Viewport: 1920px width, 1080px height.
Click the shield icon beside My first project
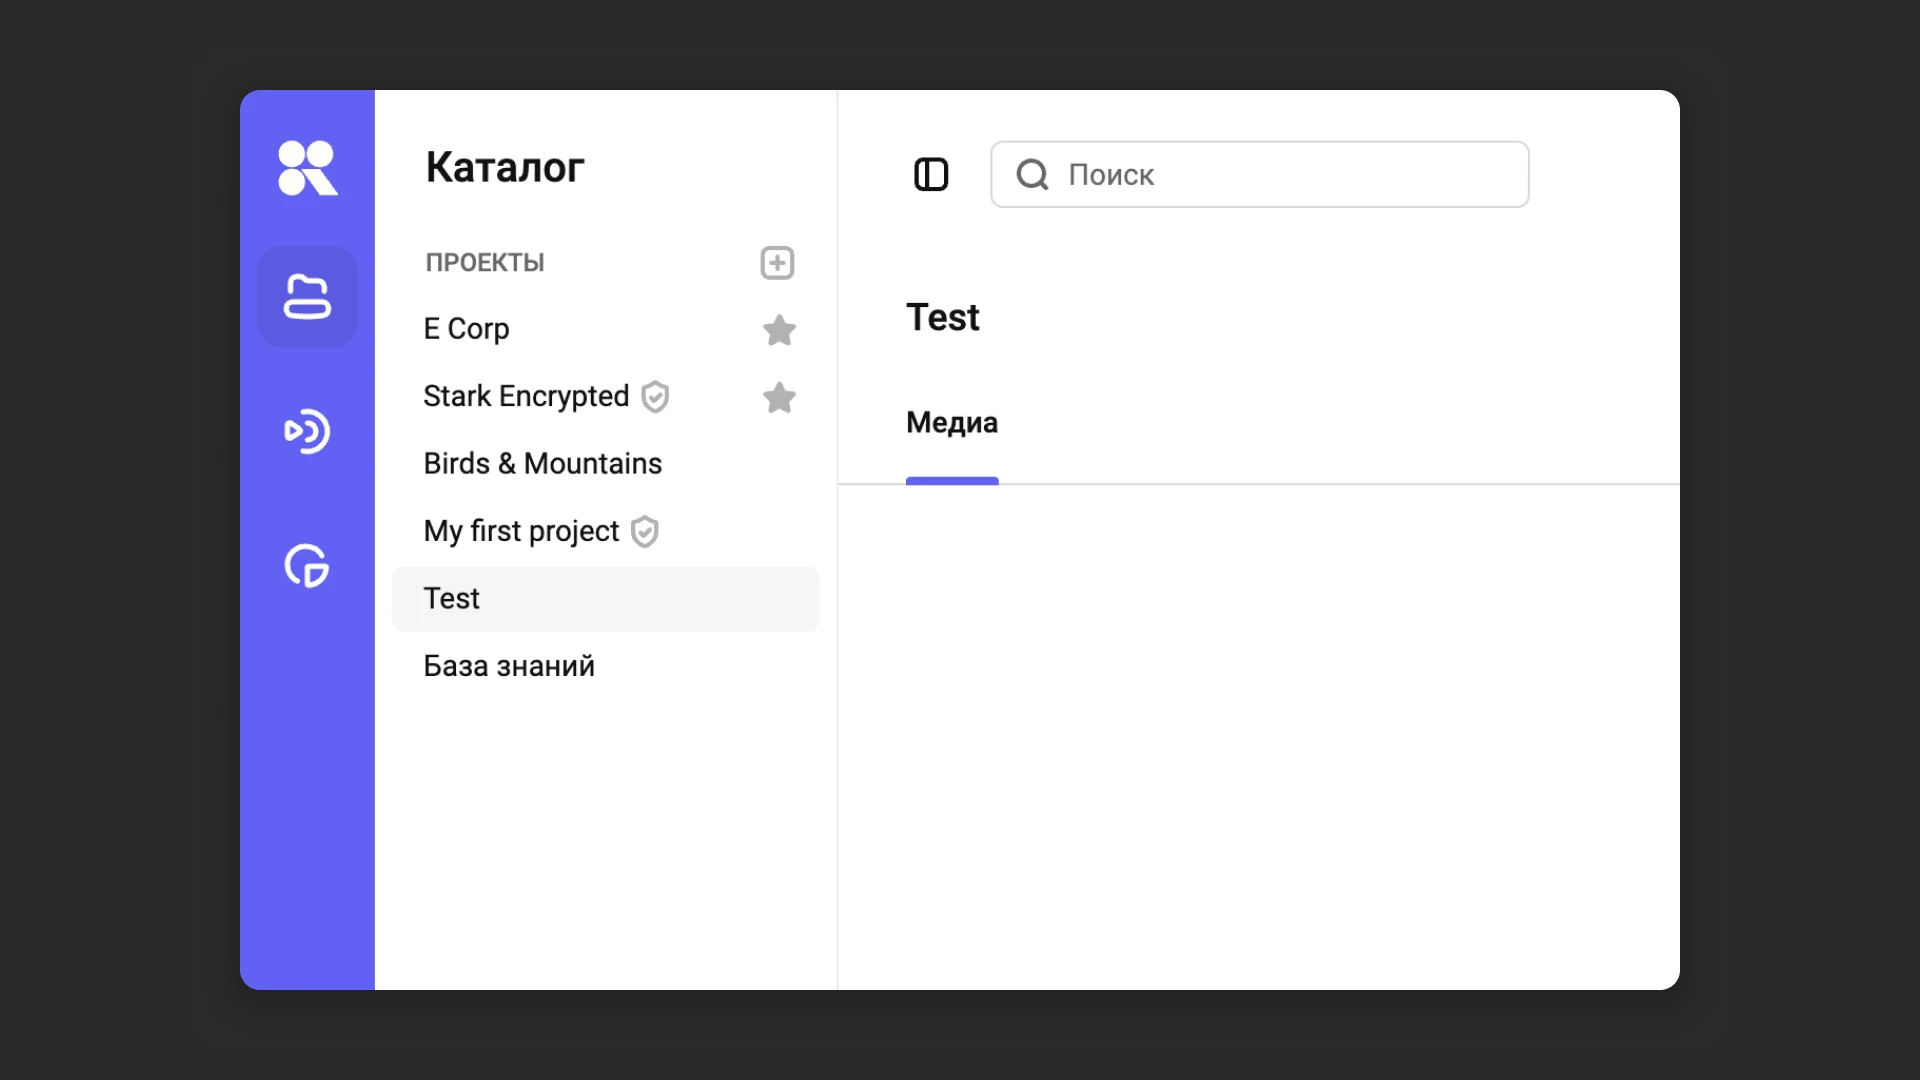click(x=644, y=532)
